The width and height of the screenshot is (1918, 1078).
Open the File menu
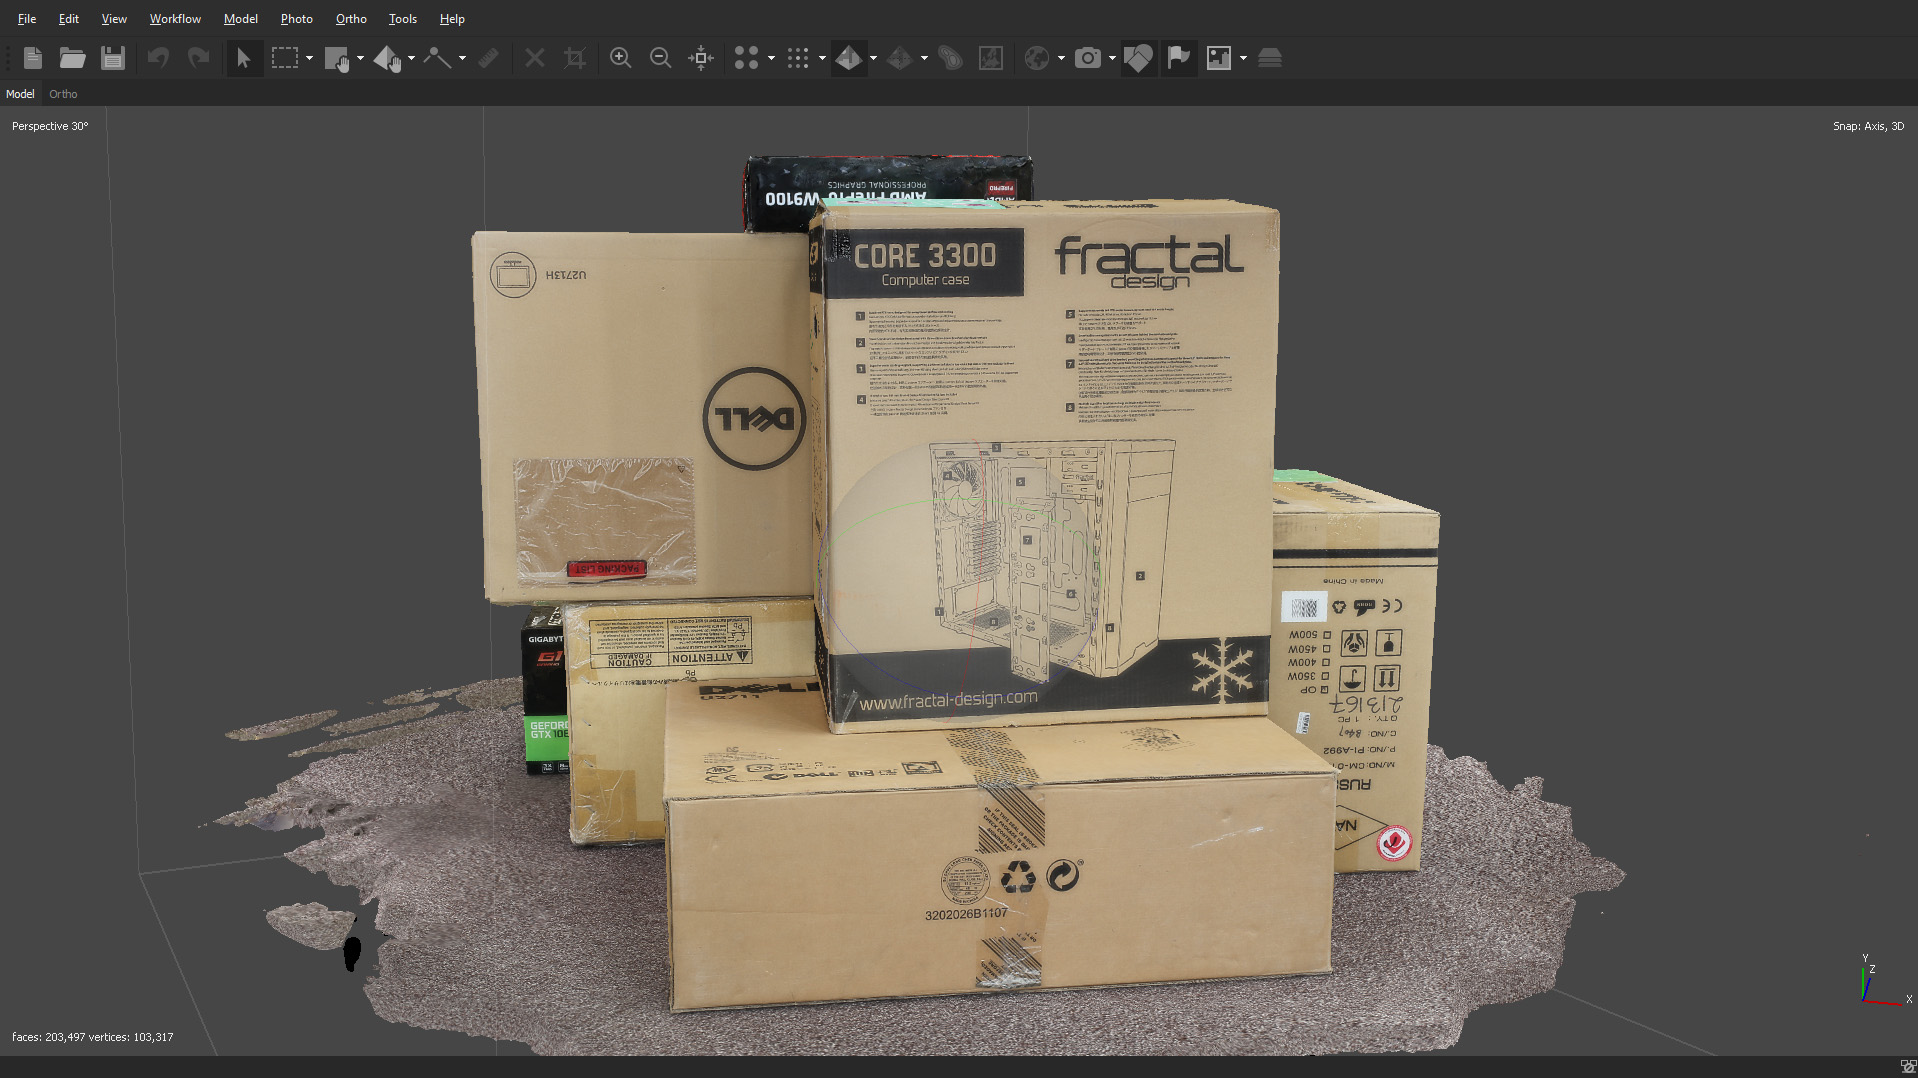click(27, 19)
